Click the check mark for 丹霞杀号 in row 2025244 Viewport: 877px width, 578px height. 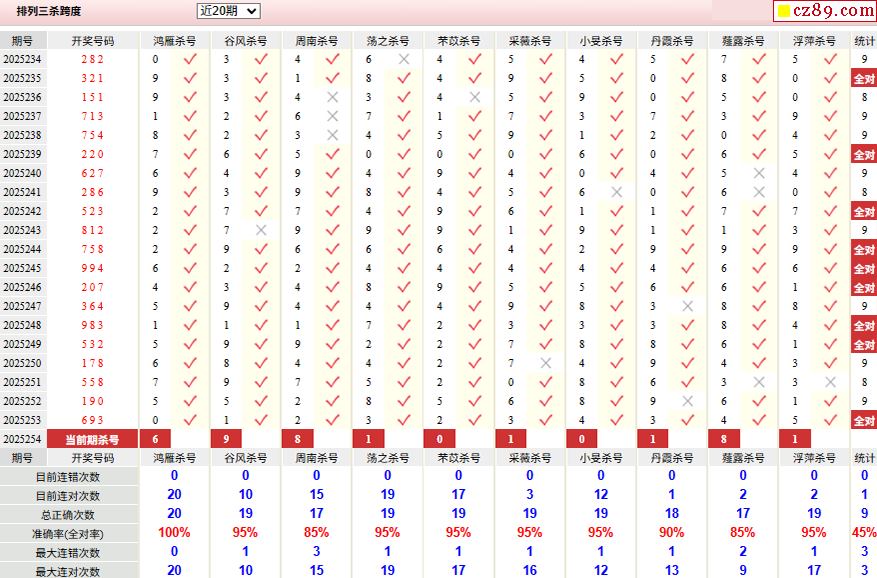coord(687,249)
